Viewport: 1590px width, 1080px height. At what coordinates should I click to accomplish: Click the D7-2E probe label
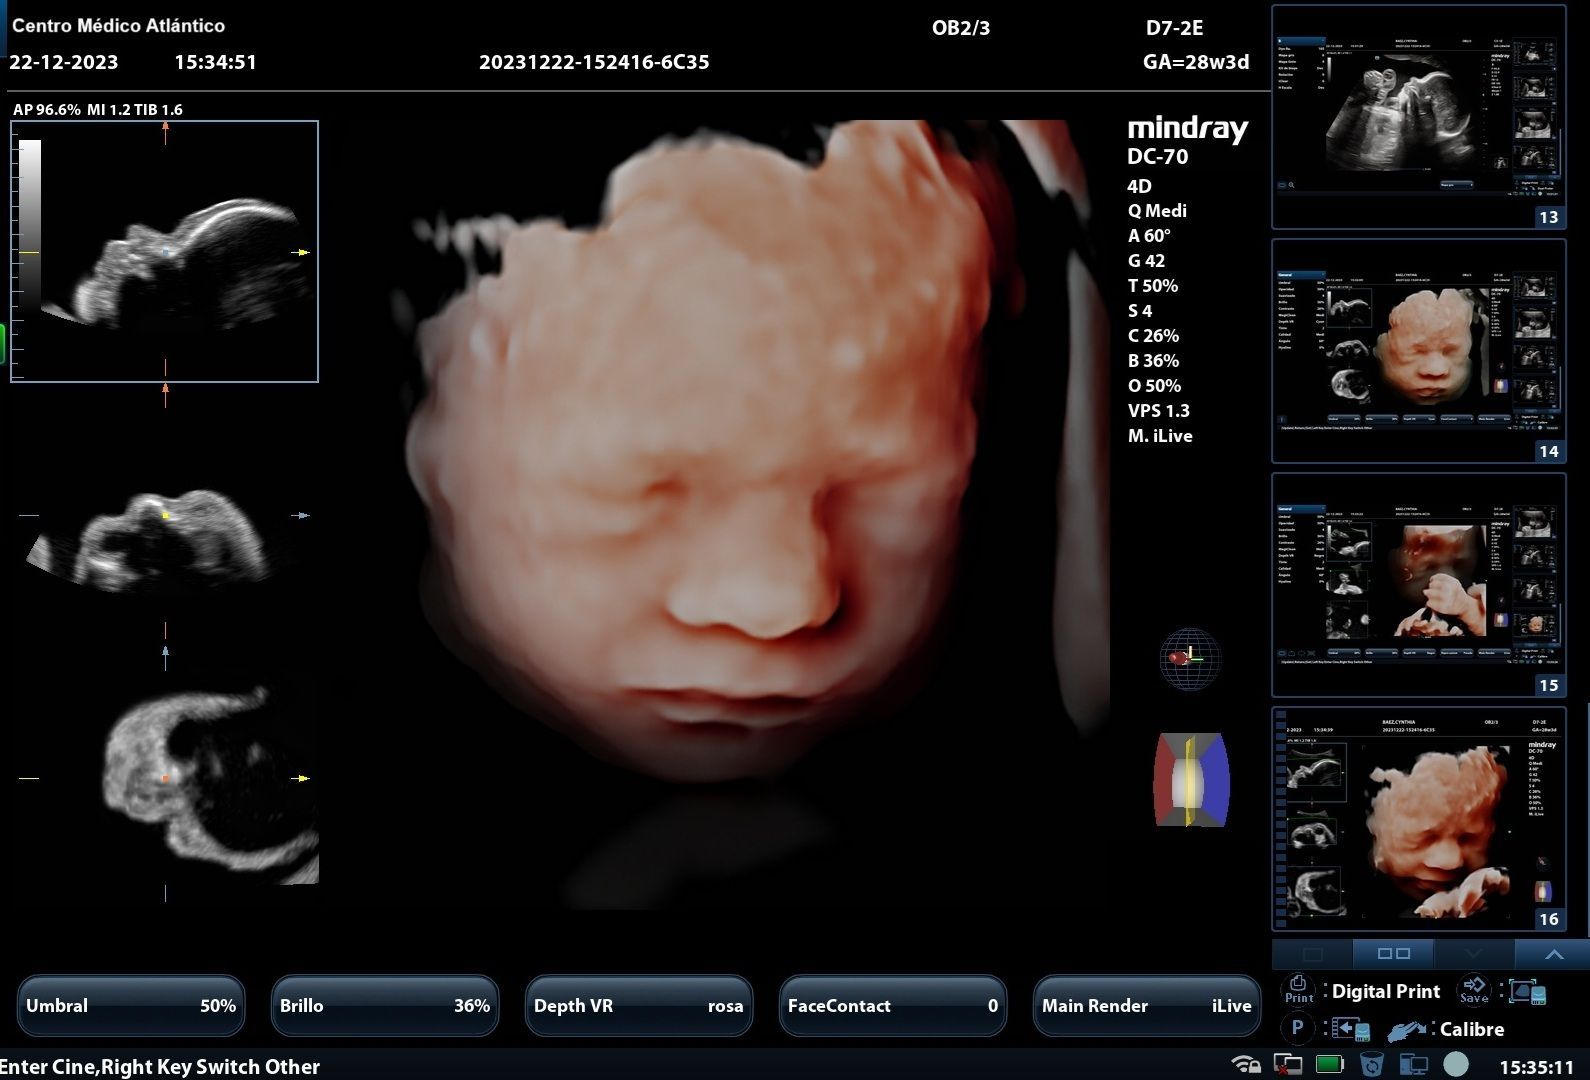[x=1174, y=28]
